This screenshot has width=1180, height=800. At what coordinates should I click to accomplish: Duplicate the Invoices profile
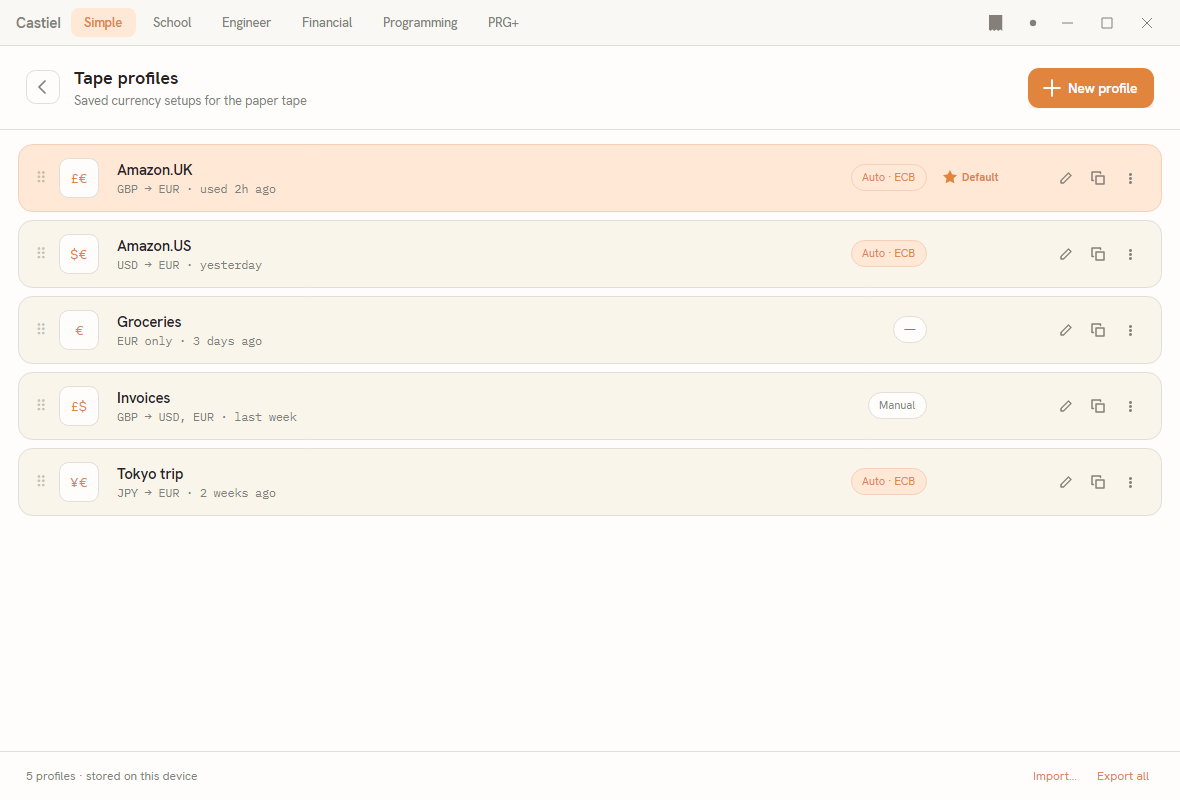[x=1098, y=406]
